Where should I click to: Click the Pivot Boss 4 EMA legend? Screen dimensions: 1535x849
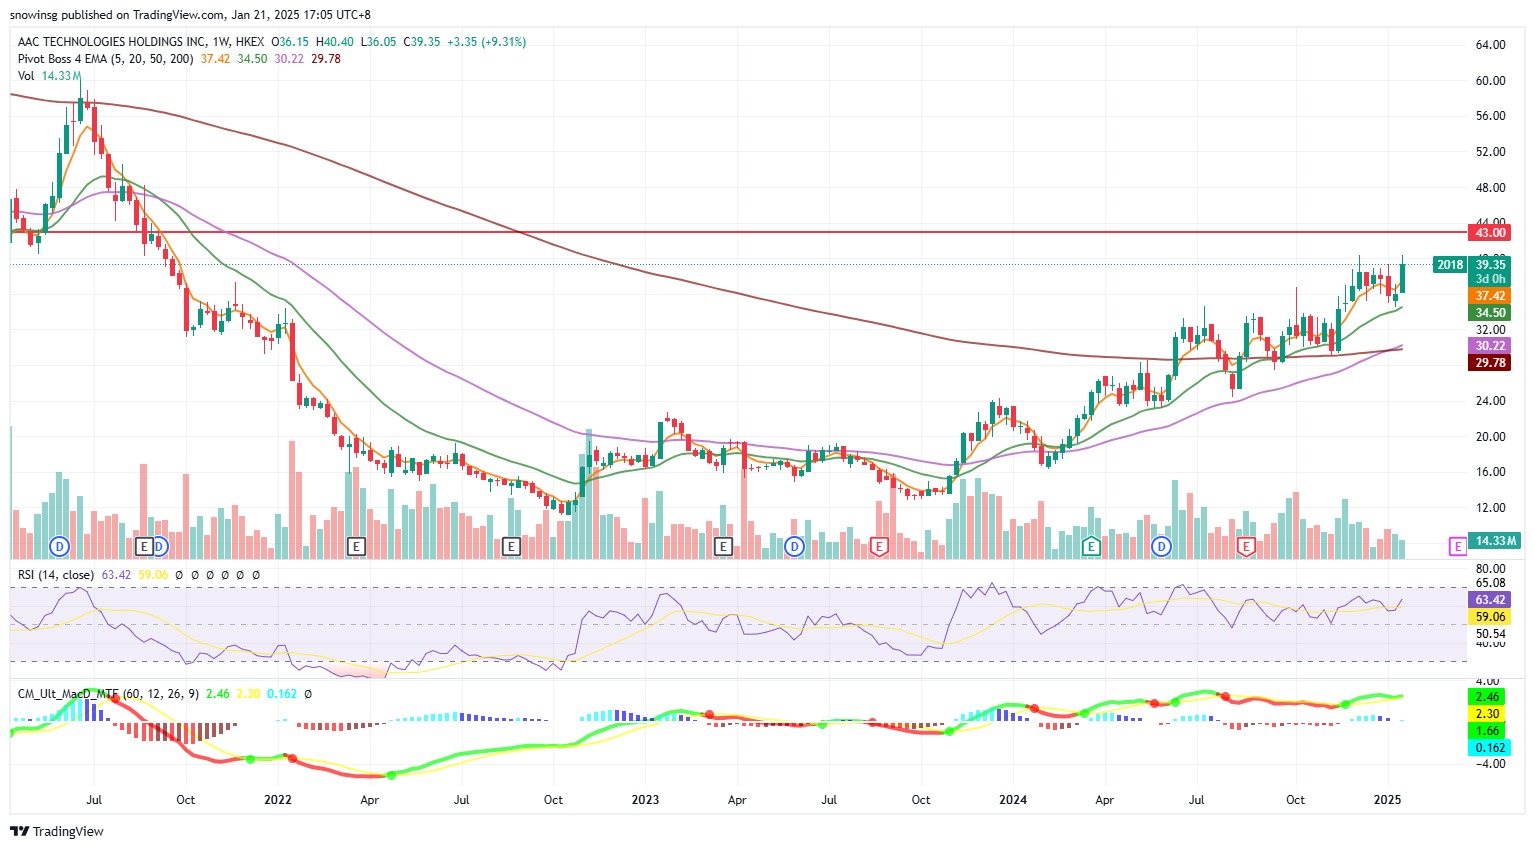pyautogui.click(x=106, y=59)
